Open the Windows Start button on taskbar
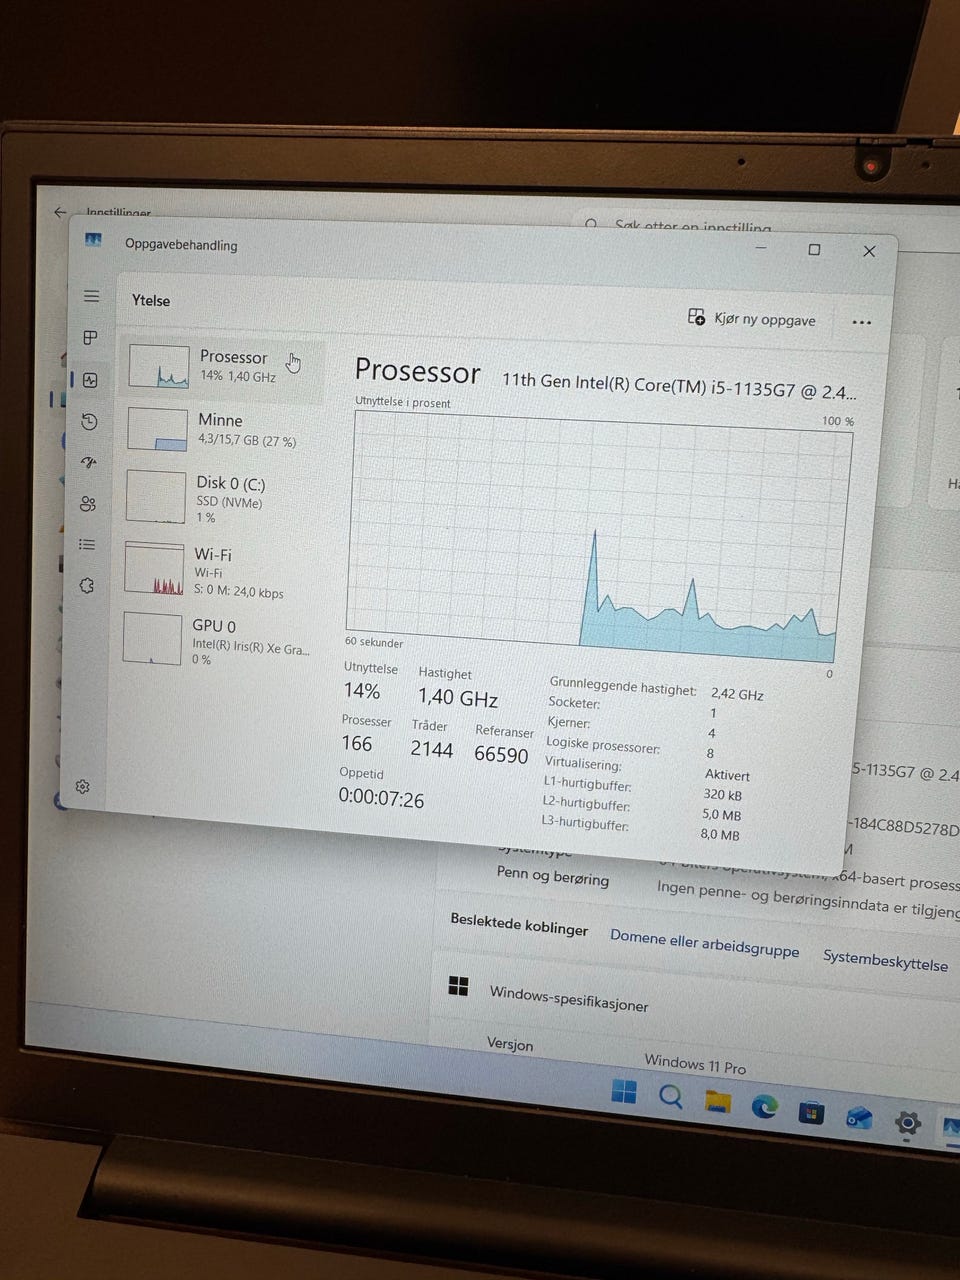 click(624, 1091)
